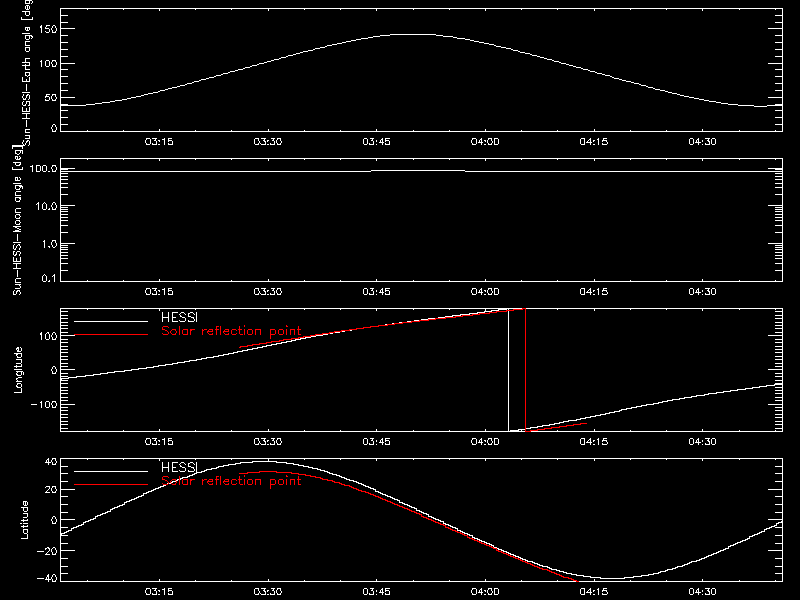
Task: Select Solar reflection point label in Longitude plot
Action: click(x=231, y=331)
